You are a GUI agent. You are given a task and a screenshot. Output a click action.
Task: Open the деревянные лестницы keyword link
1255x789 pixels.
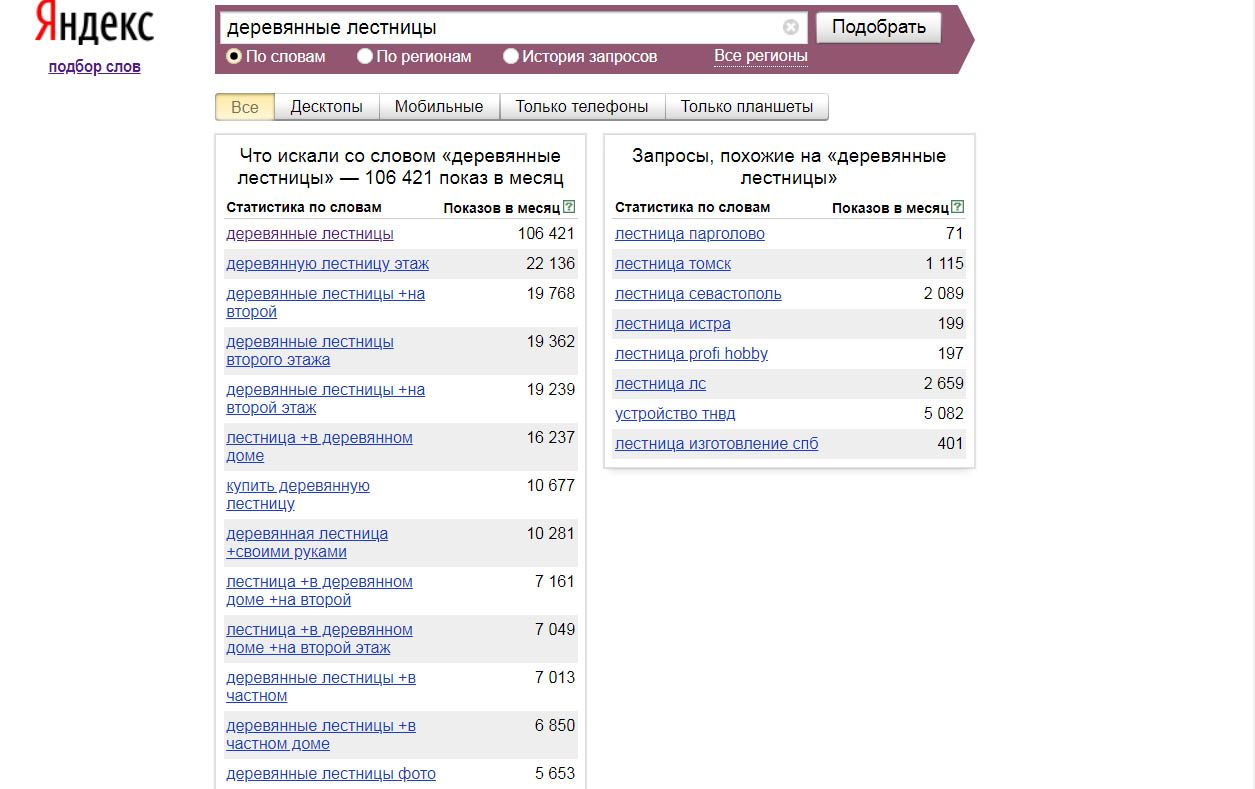(310, 234)
